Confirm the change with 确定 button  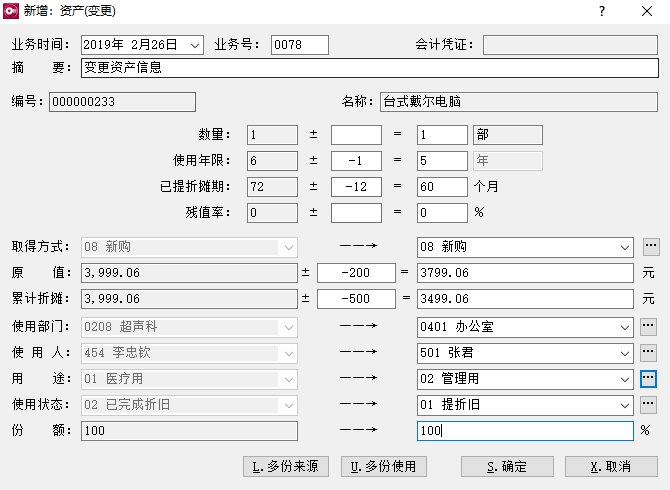[507, 467]
